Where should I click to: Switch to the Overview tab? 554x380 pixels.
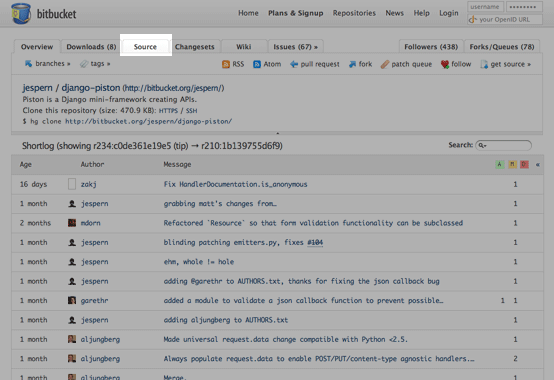[x=37, y=47]
